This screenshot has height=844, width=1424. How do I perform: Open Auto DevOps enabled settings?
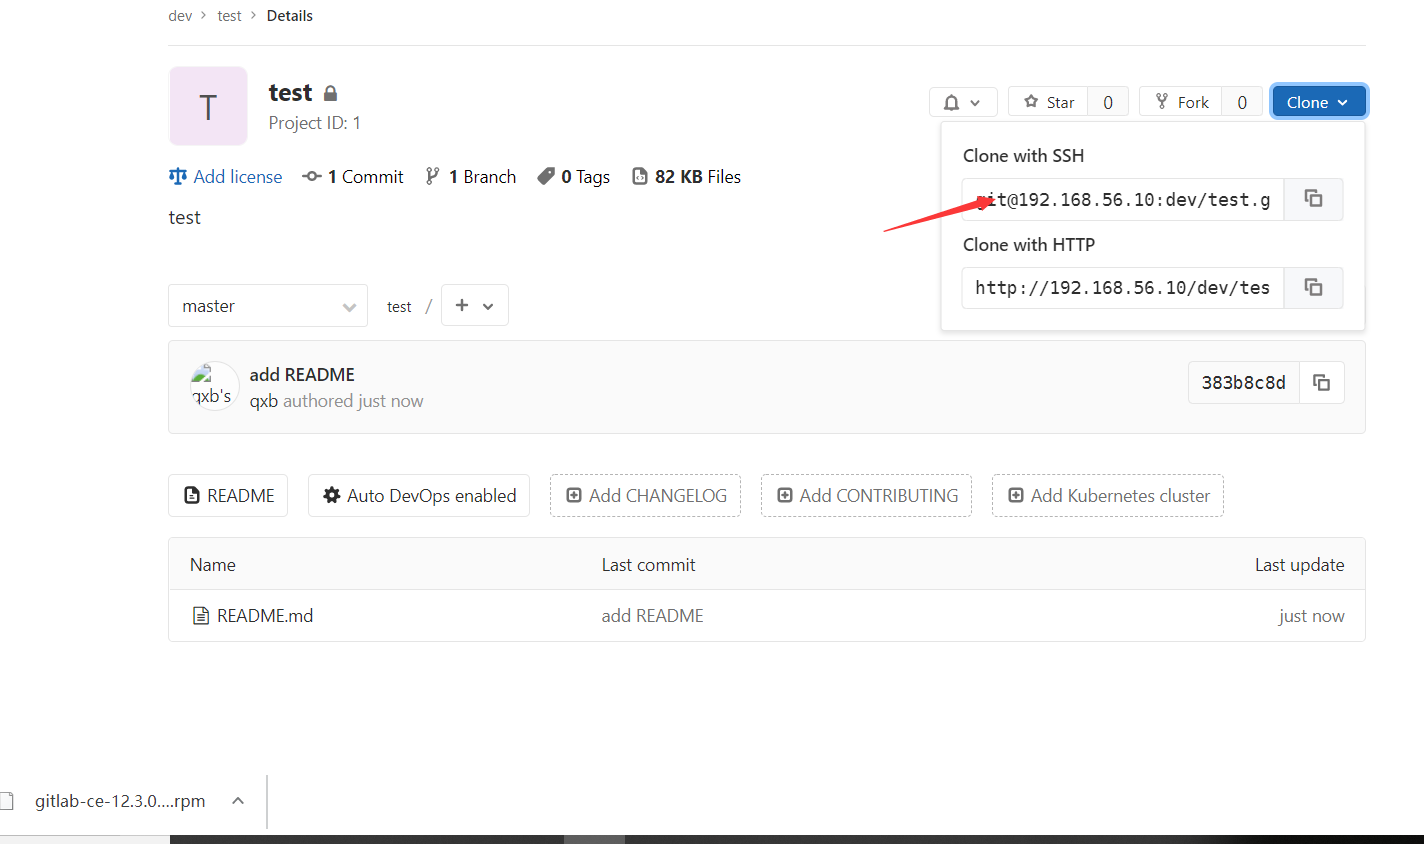pyautogui.click(x=419, y=496)
